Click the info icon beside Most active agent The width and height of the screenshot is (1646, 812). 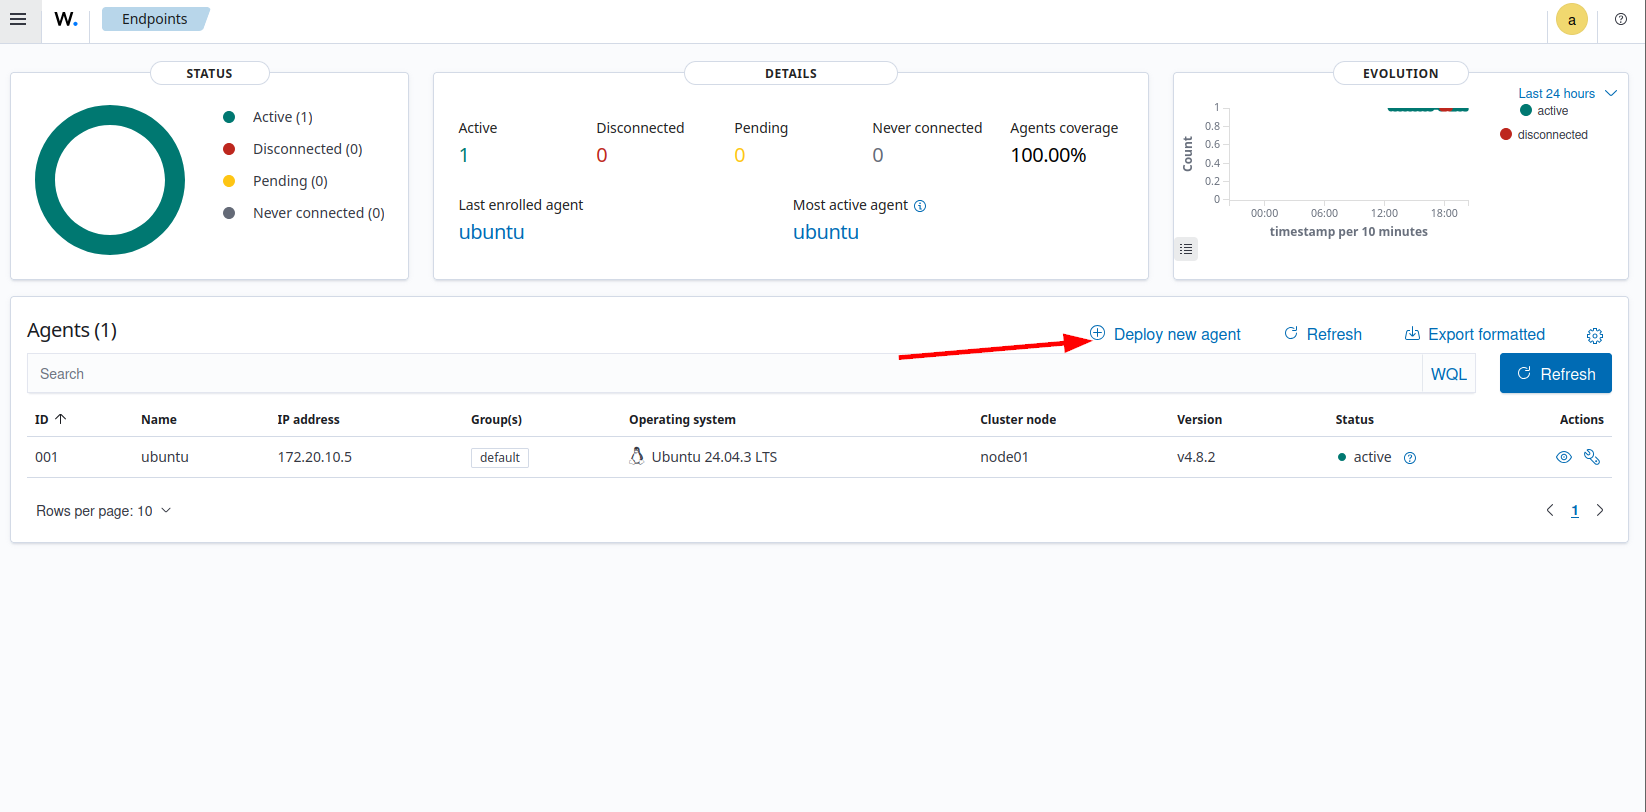tap(920, 206)
